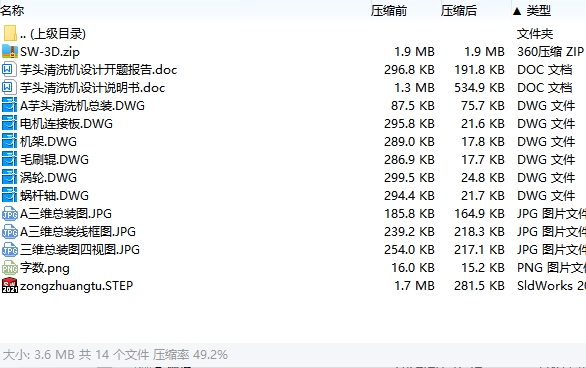
Task: Click the 294.4 KB original size value
Action: 409,195
